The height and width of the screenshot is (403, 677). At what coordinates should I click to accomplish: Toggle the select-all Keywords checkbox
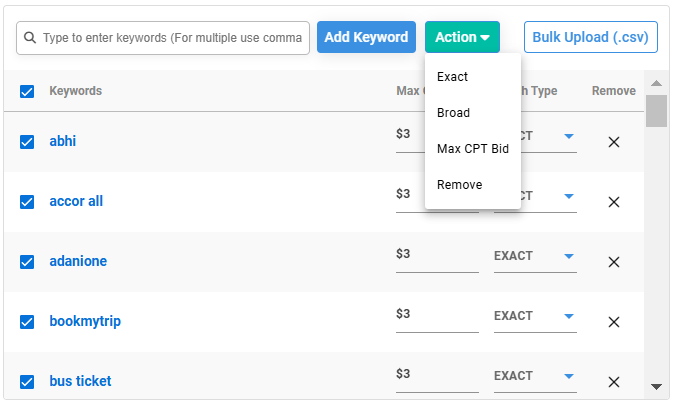[x=27, y=92]
